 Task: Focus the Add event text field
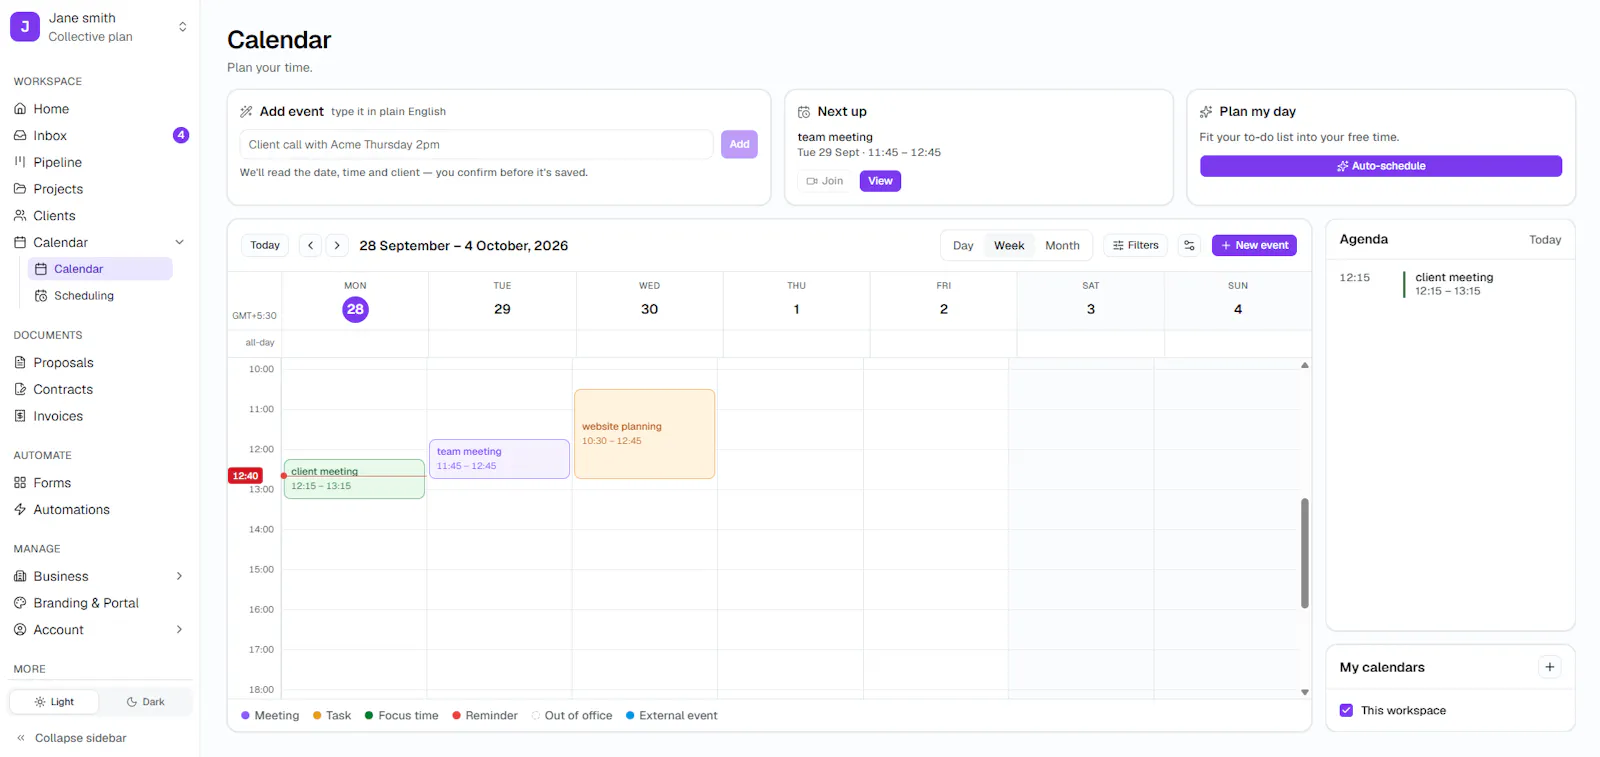477,145
